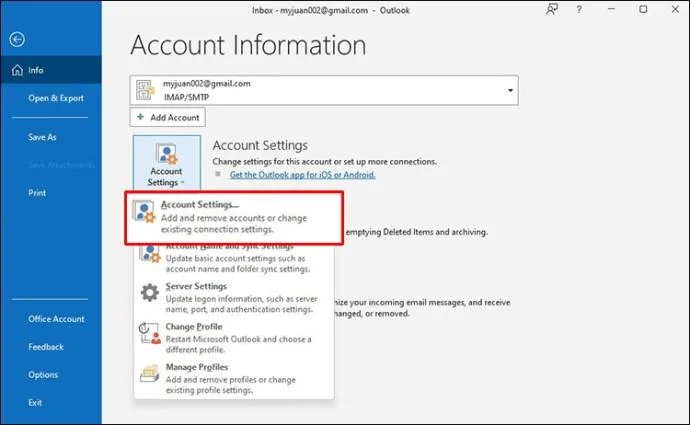This screenshot has height=425, width=690.
Task: Click the Coming Soon feedback icon in title bar
Action: [x=552, y=9]
